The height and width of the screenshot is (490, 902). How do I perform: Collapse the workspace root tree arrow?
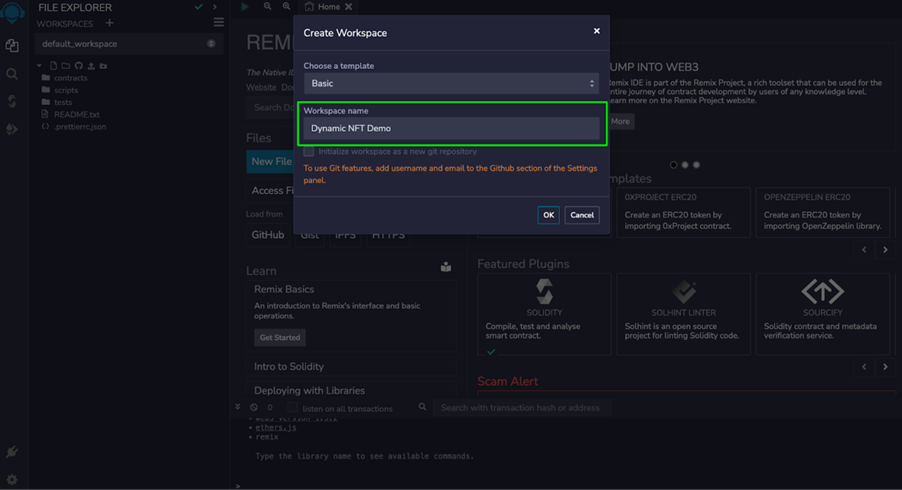point(39,66)
